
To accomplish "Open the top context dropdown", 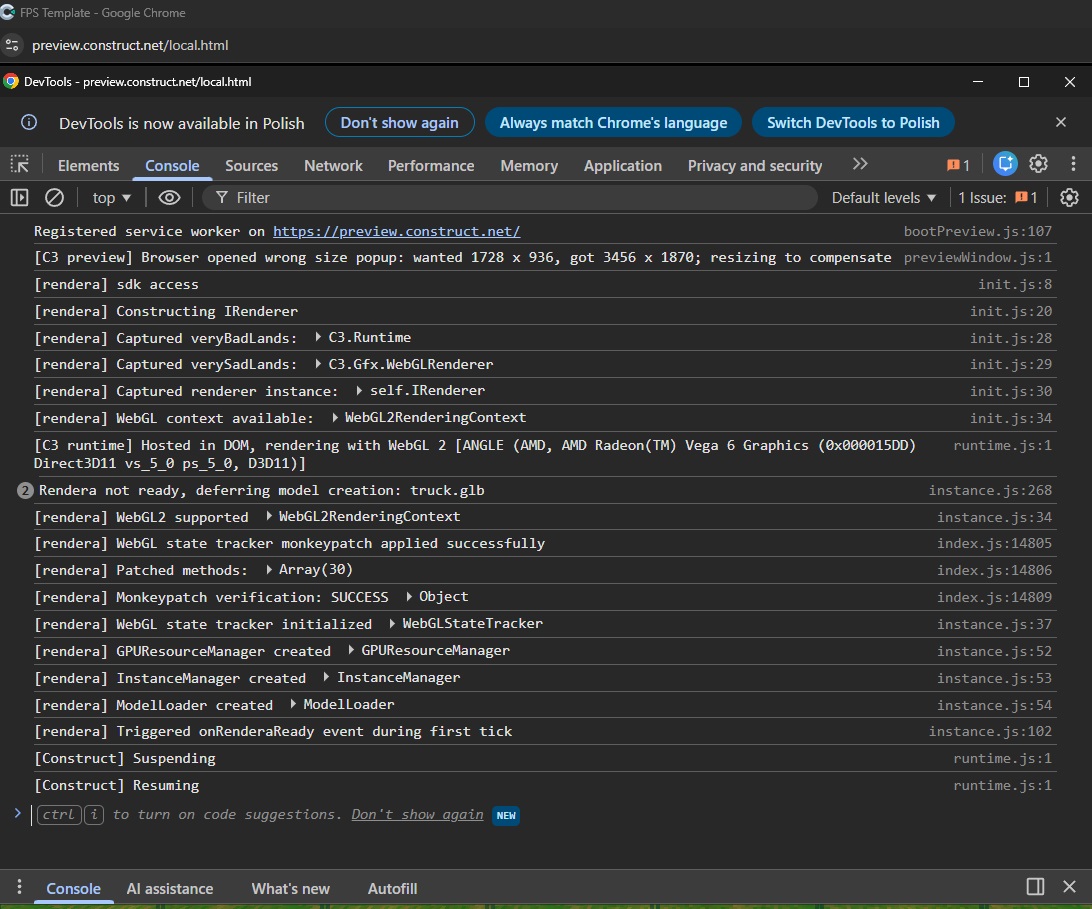I will pos(111,198).
